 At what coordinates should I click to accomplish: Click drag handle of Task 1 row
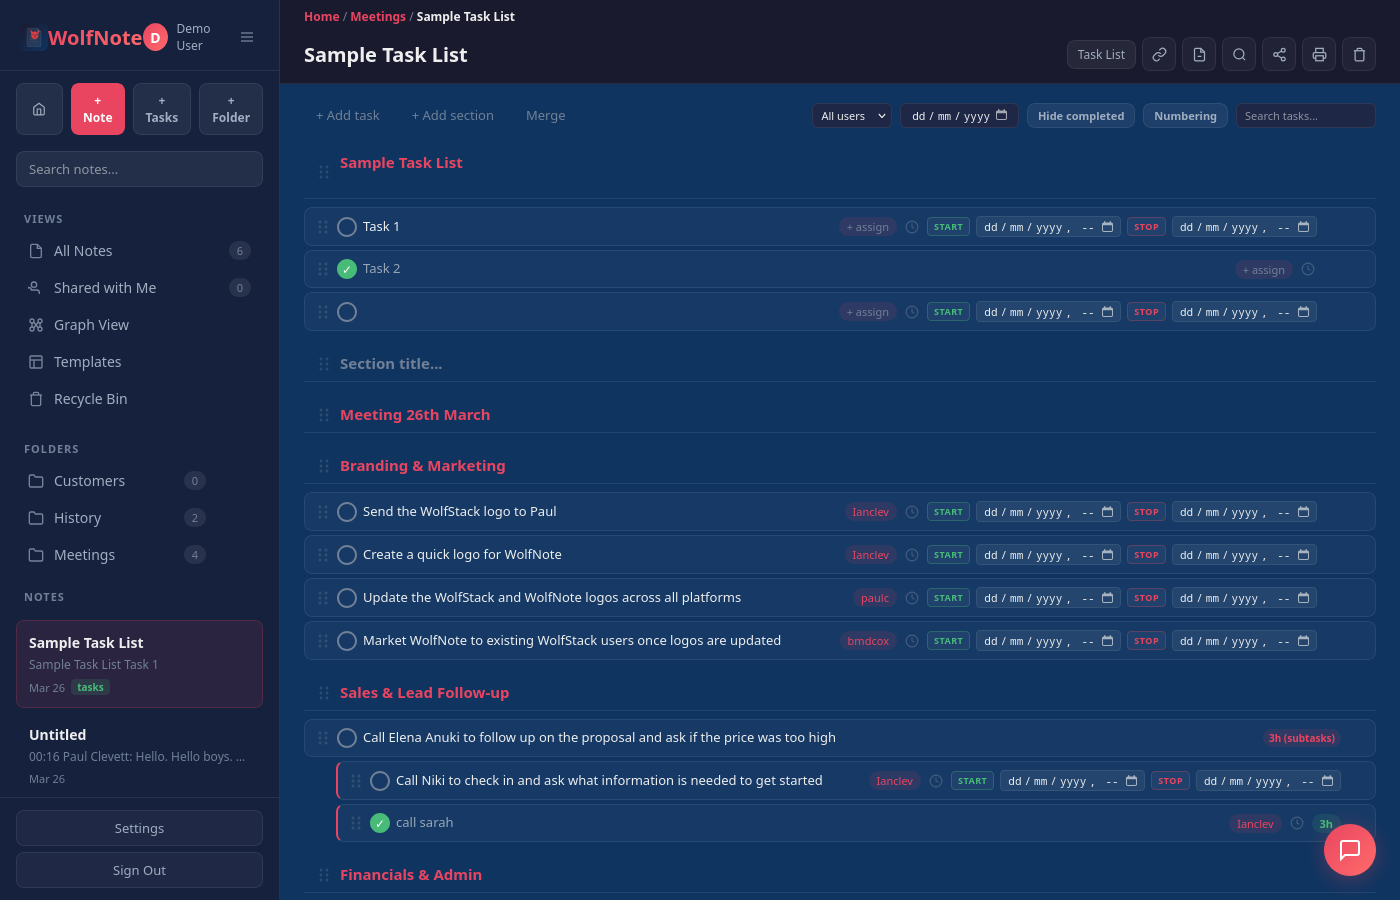click(x=323, y=227)
